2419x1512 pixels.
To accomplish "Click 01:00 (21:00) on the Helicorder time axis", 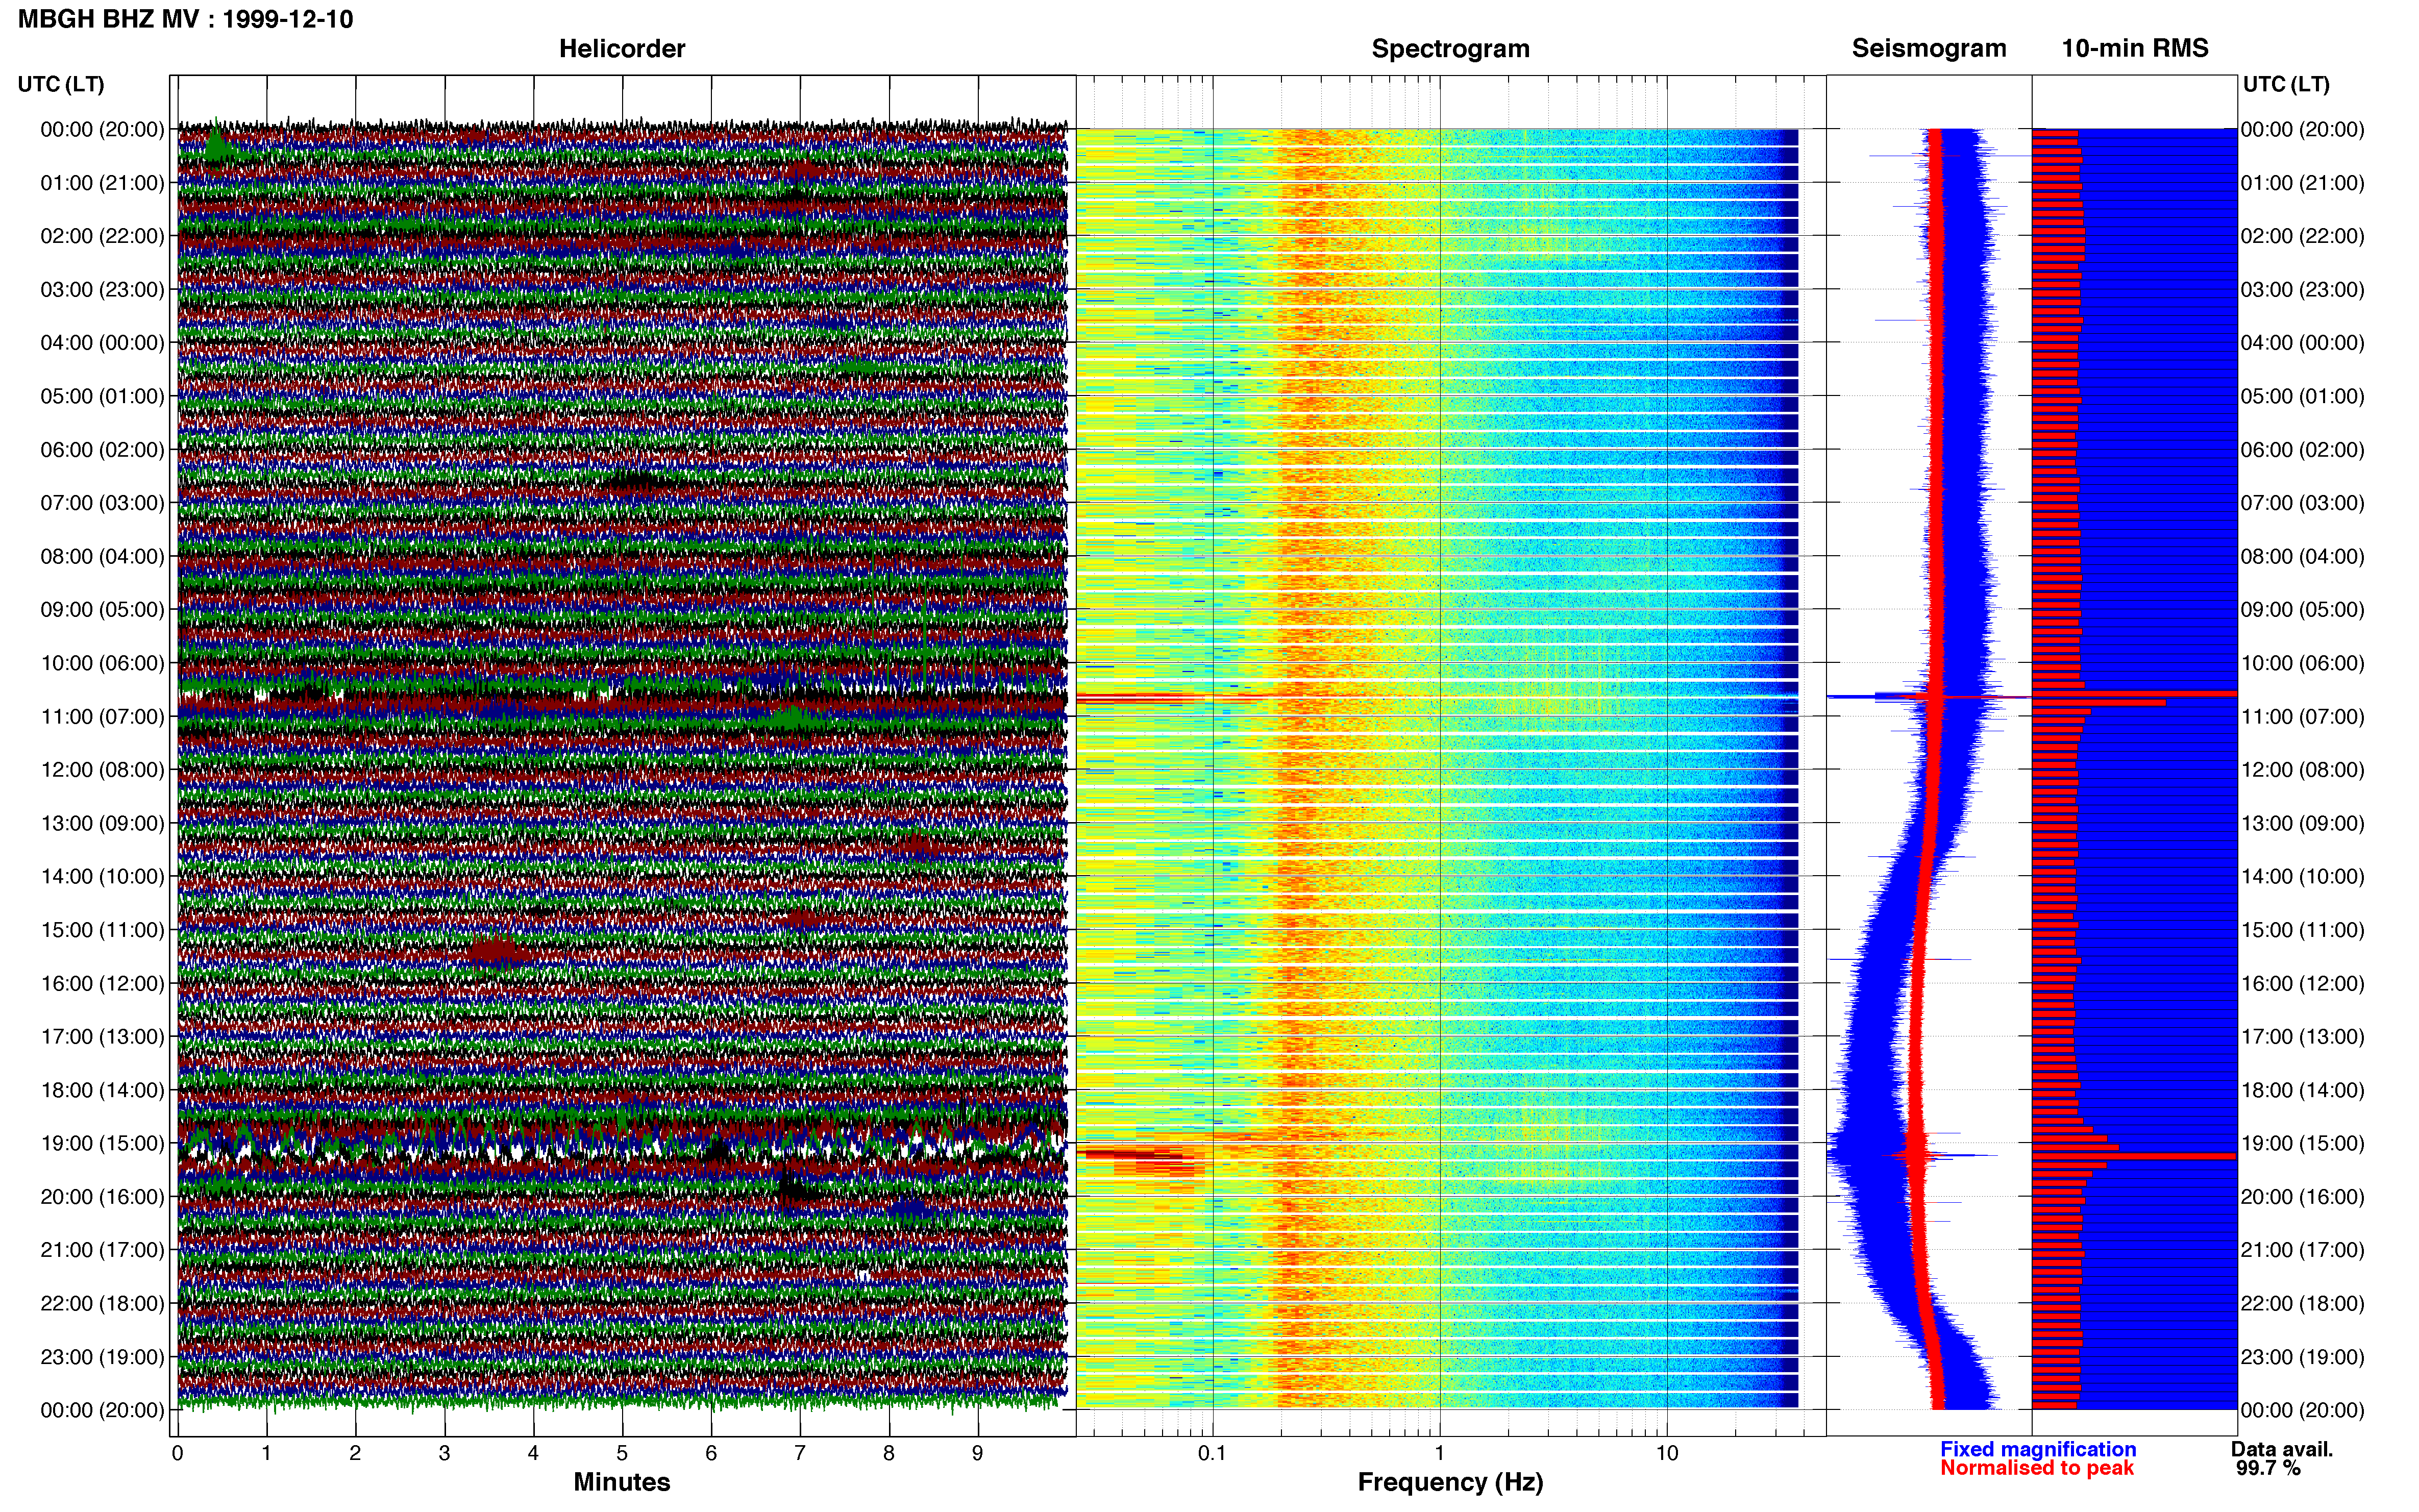I will [x=102, y=182].
